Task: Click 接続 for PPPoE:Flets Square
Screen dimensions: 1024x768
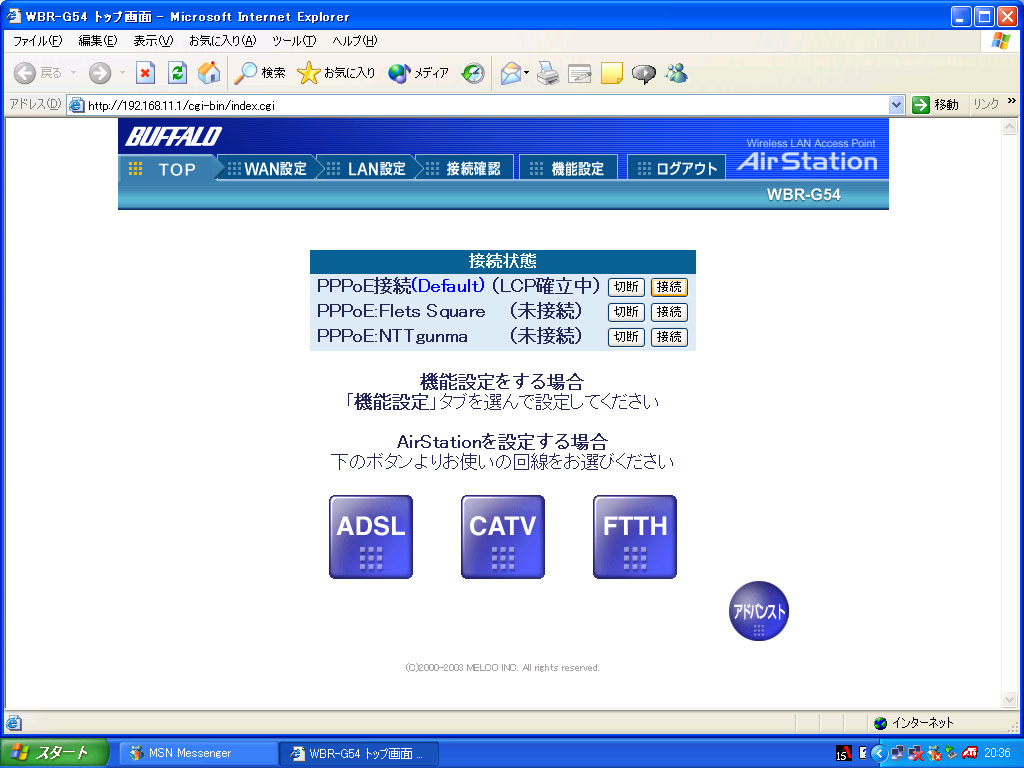Action: [669, 312]
